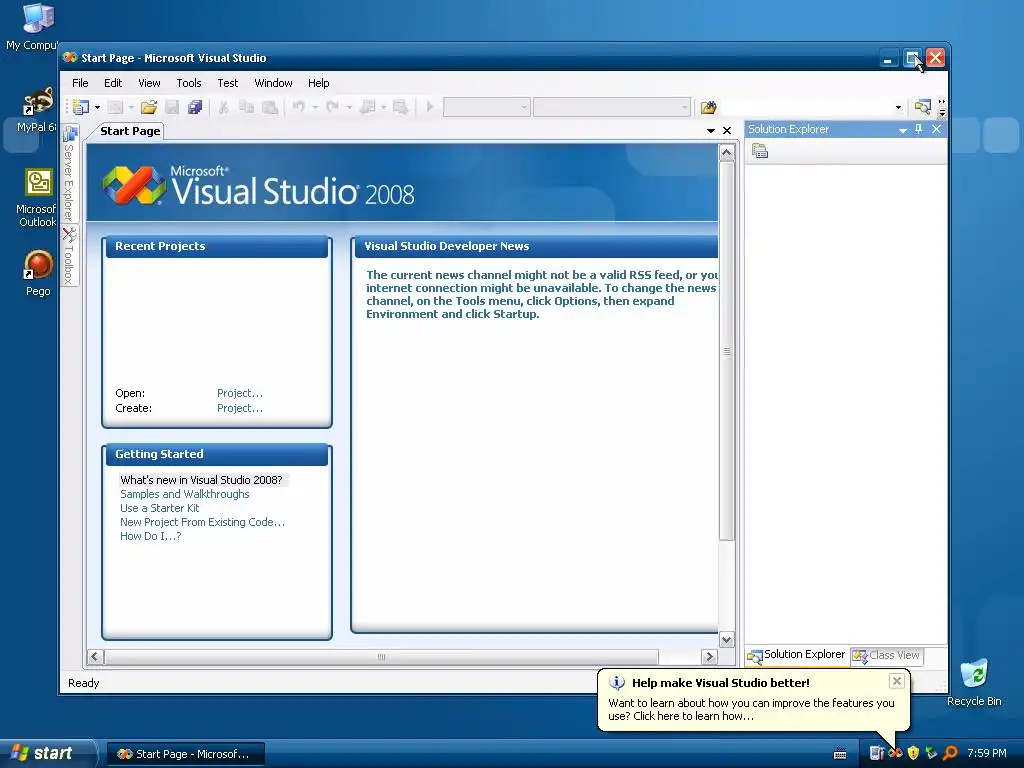Click the New Project toolbar icon
The image size is (1024, 768).
coord(81,107)
